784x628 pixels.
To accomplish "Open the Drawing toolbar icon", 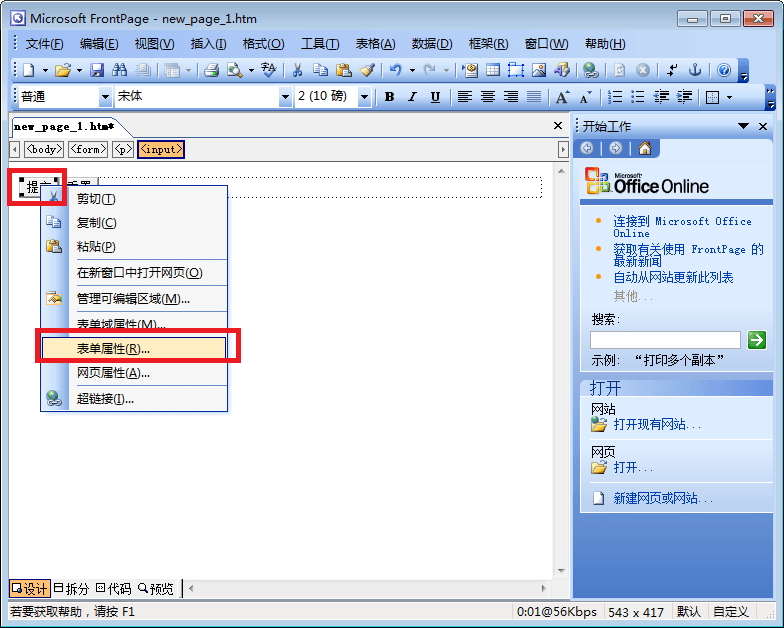I will pyautogui.click(x=562, y=70).
